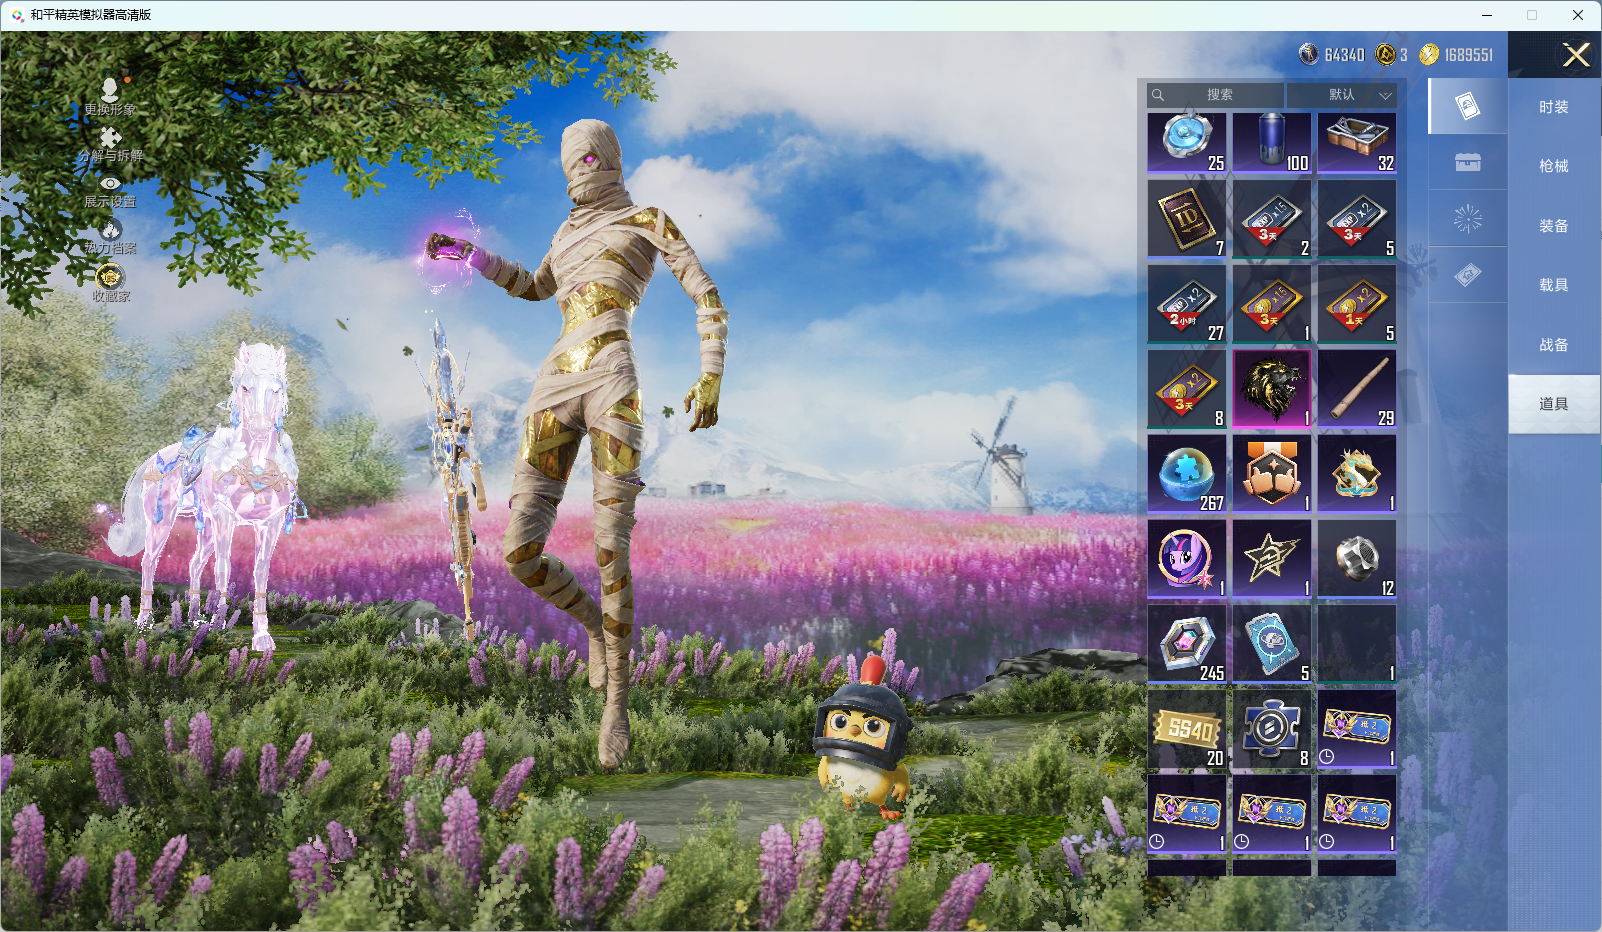Screen dimensions: 1602x932
Task: Select the silver nut item (12)
Action: coord(1357,559)
